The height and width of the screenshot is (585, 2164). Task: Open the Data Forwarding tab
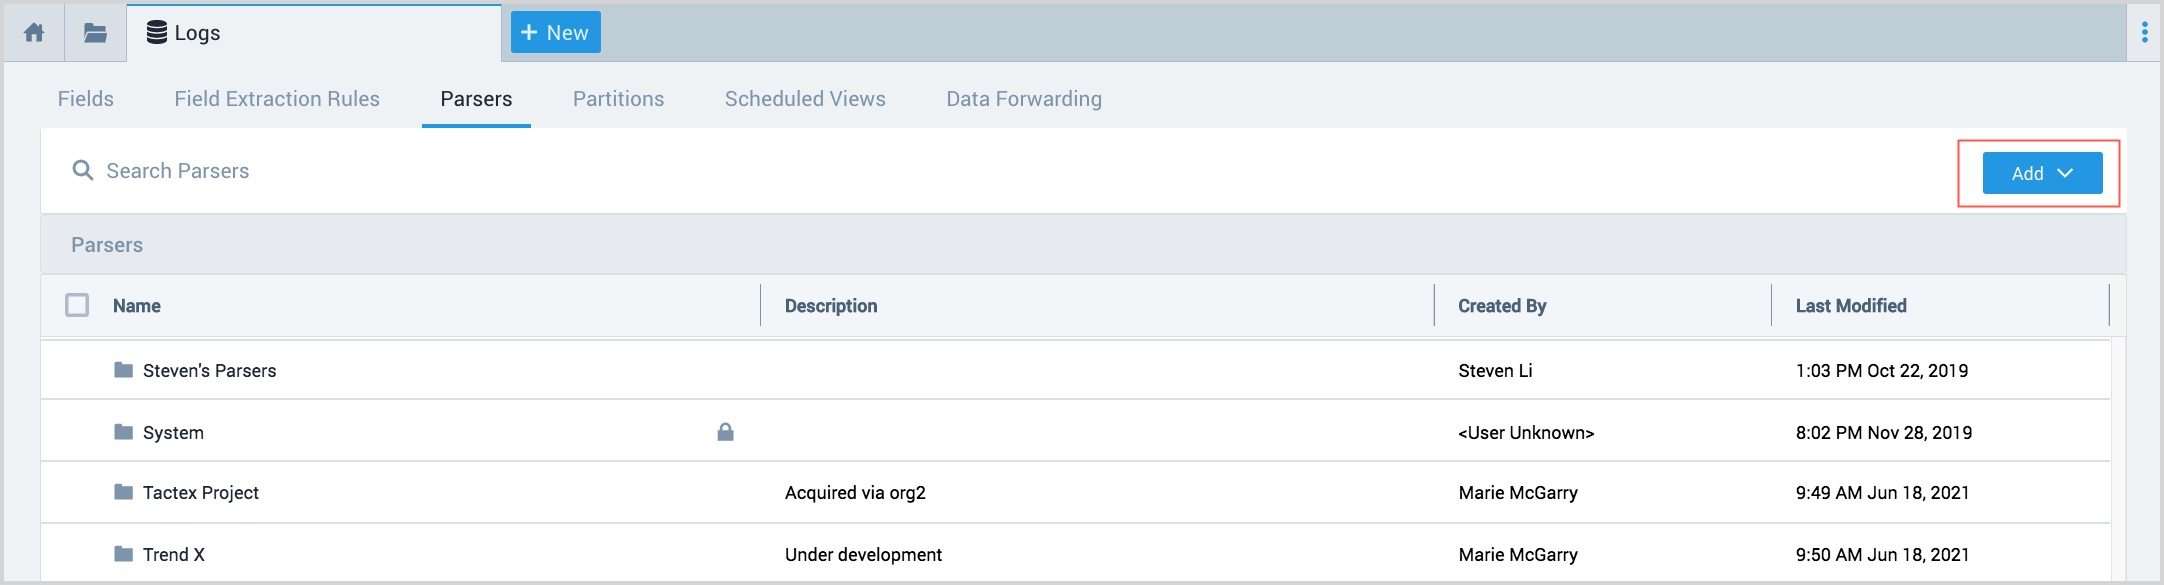tap(1024, 99)
